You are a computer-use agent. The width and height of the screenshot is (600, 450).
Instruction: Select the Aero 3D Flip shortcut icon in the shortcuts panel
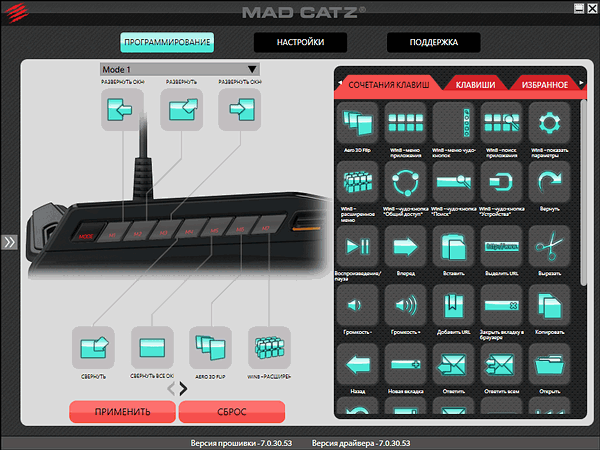358,123
